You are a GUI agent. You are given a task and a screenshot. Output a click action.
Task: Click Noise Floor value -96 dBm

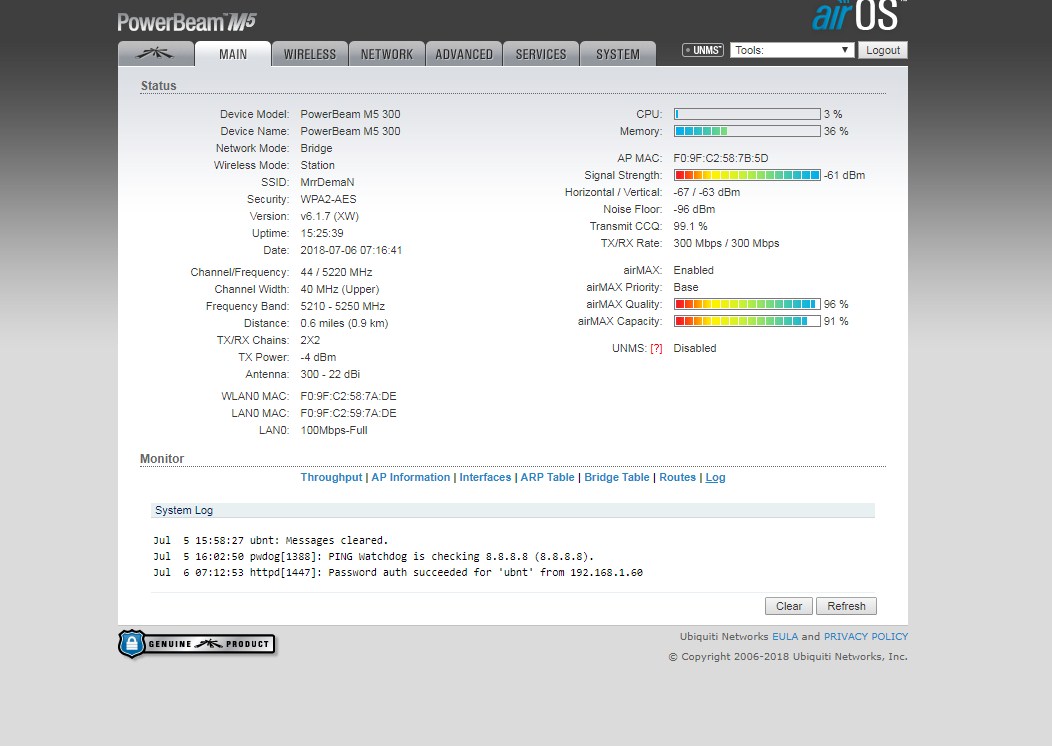pyautogui.click(x=694, y=209)
